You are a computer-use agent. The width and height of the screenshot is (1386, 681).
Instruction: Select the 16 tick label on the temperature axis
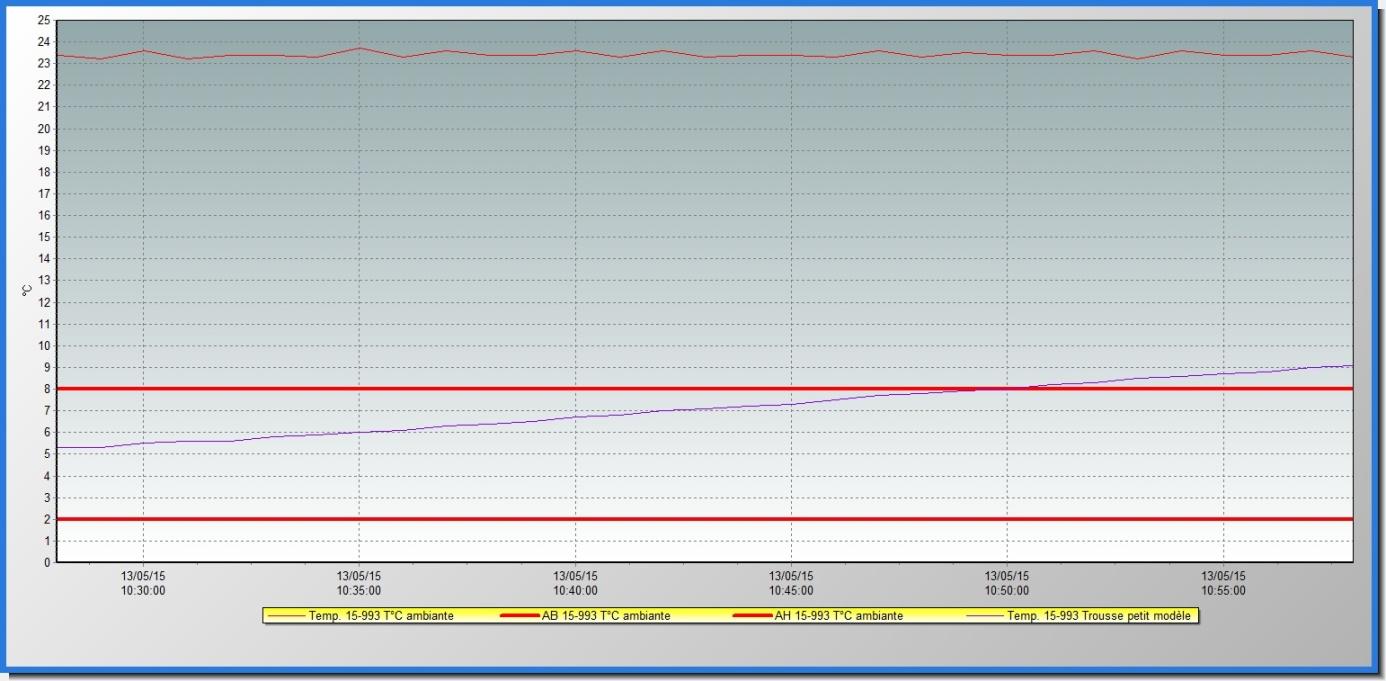[x=43, y=215]
